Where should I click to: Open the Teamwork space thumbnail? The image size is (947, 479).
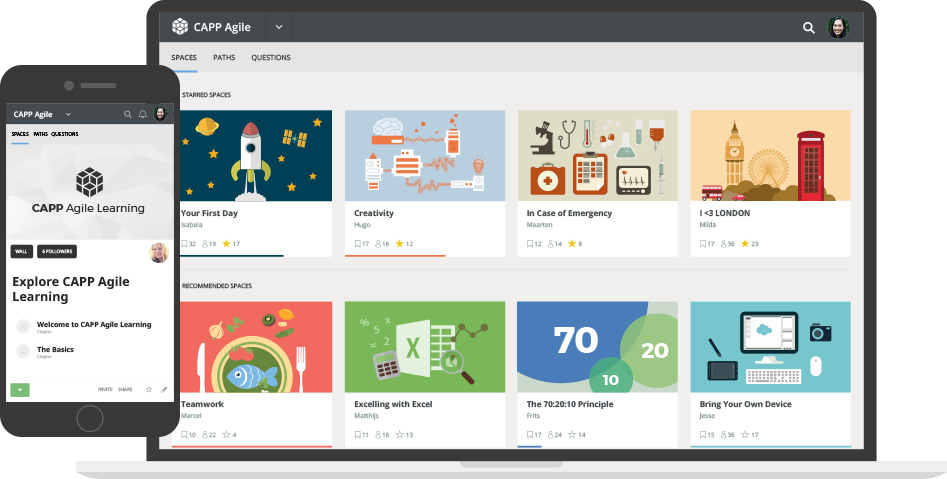(256, 347)
